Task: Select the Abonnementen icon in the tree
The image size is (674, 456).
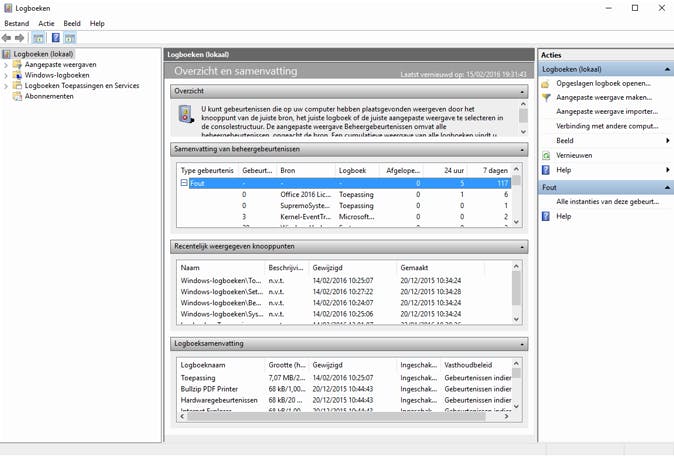Action: coord(17,97)
